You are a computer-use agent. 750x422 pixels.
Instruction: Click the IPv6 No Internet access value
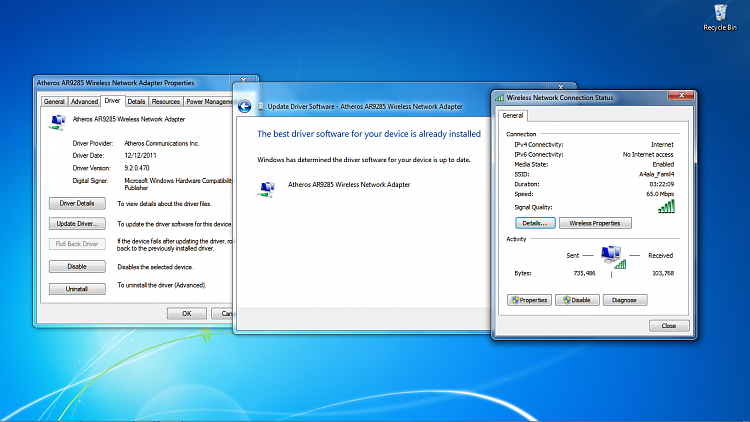pyautogui.click(x=648, y=155)
